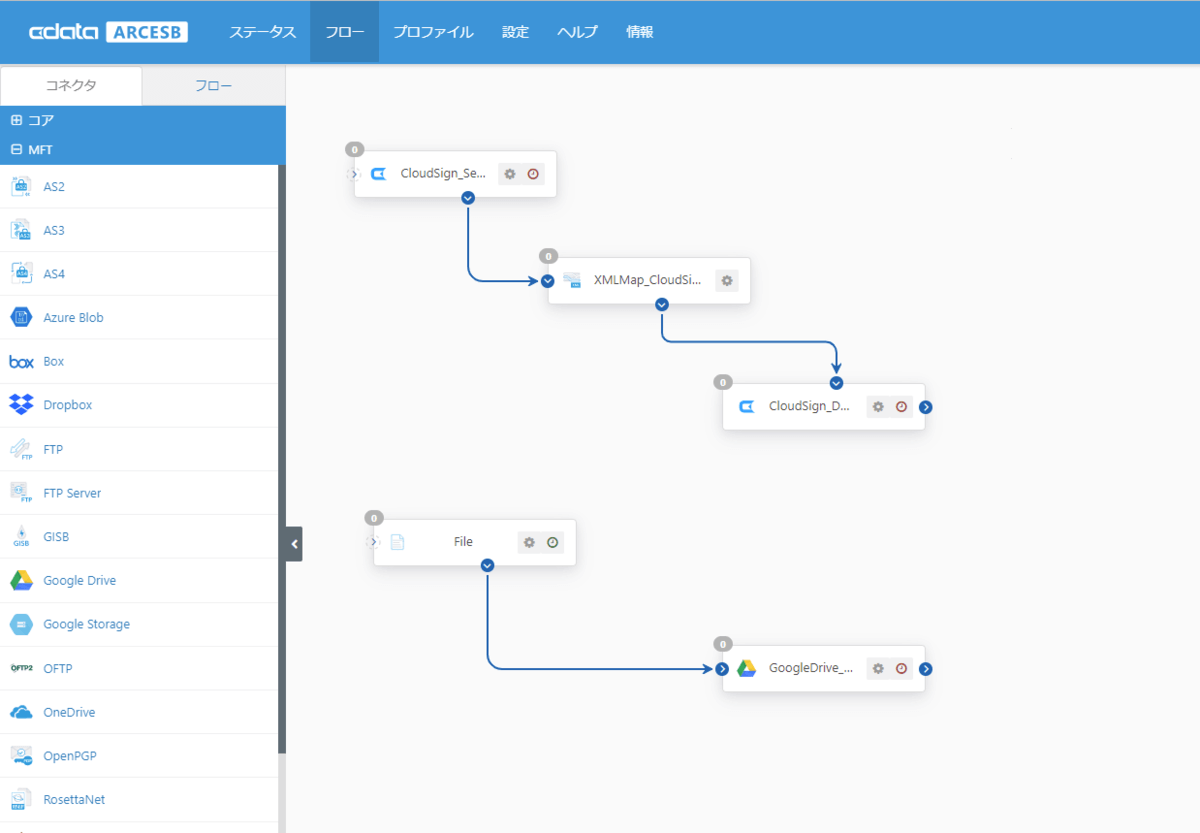The height and width of the screenshot is (833, 1200).
Task: Toggle the green status icon on the File connector
Action: pyautogui.click(x=552, y=542)
